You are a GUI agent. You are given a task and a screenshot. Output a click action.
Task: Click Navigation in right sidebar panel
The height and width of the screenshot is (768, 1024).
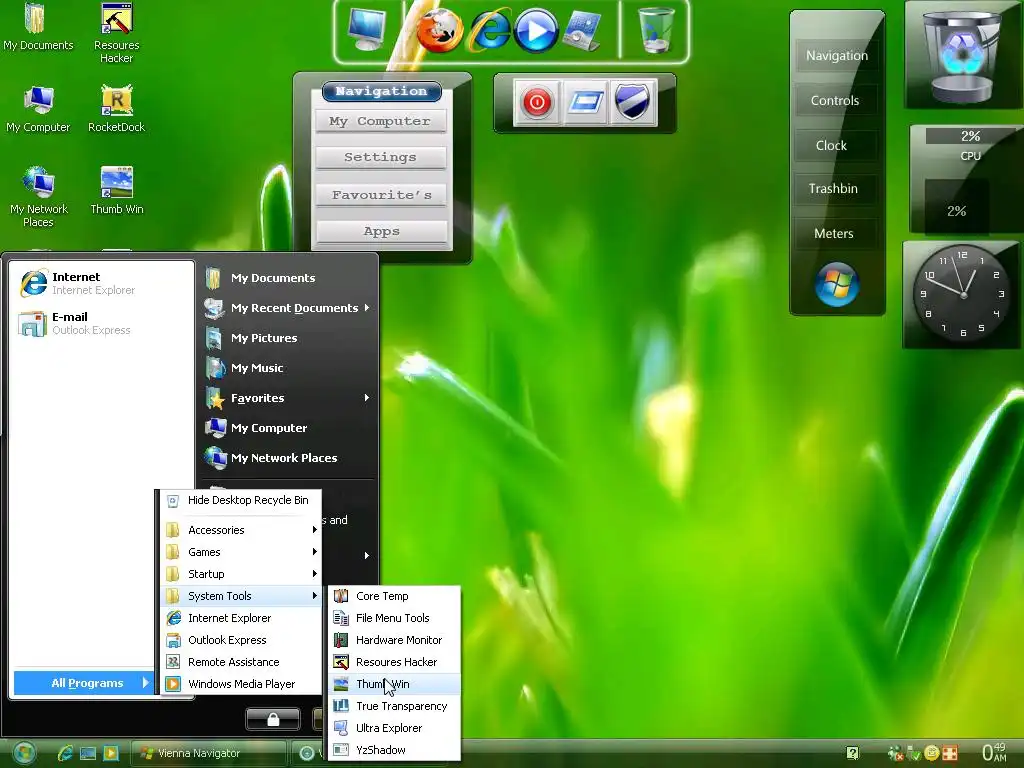837,56
